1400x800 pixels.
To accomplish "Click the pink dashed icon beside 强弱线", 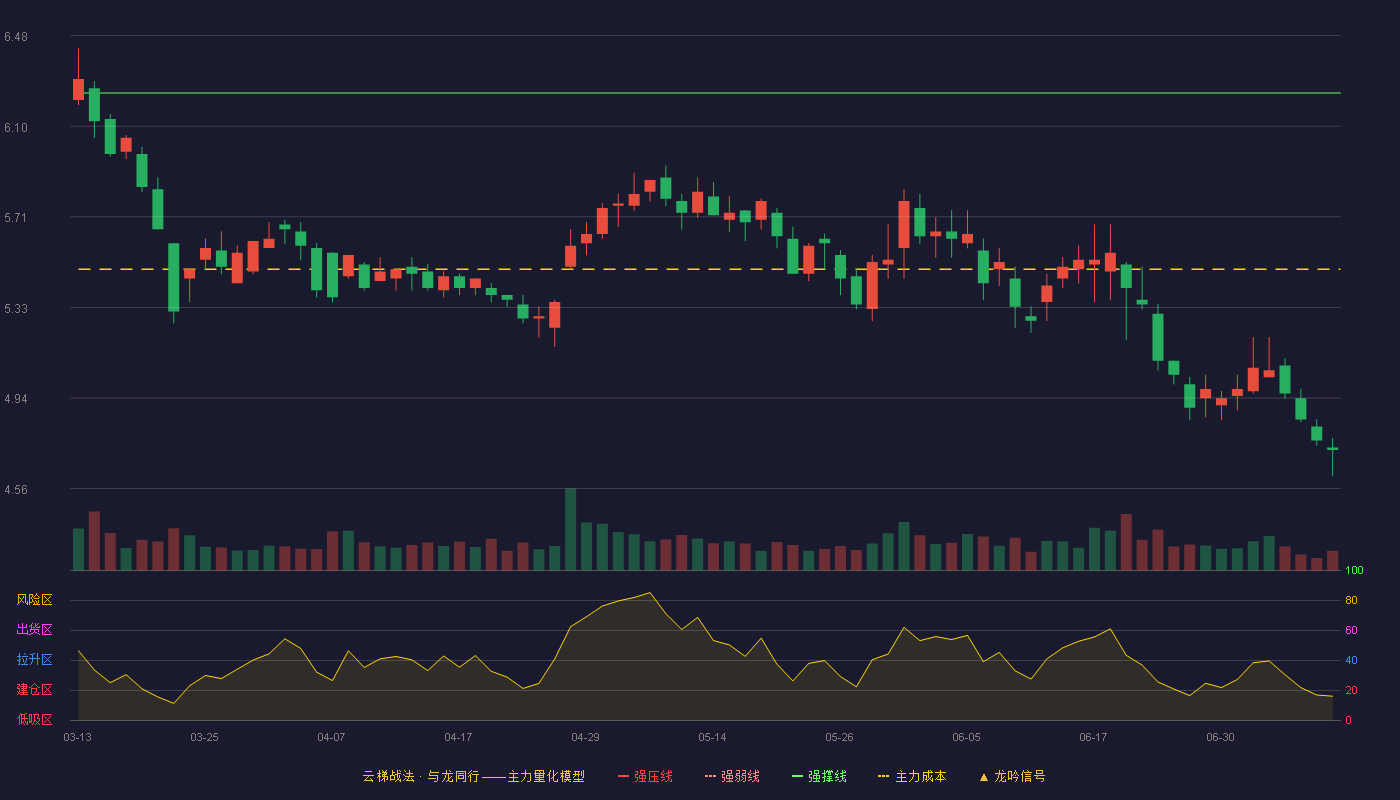I will pos(710,777).
